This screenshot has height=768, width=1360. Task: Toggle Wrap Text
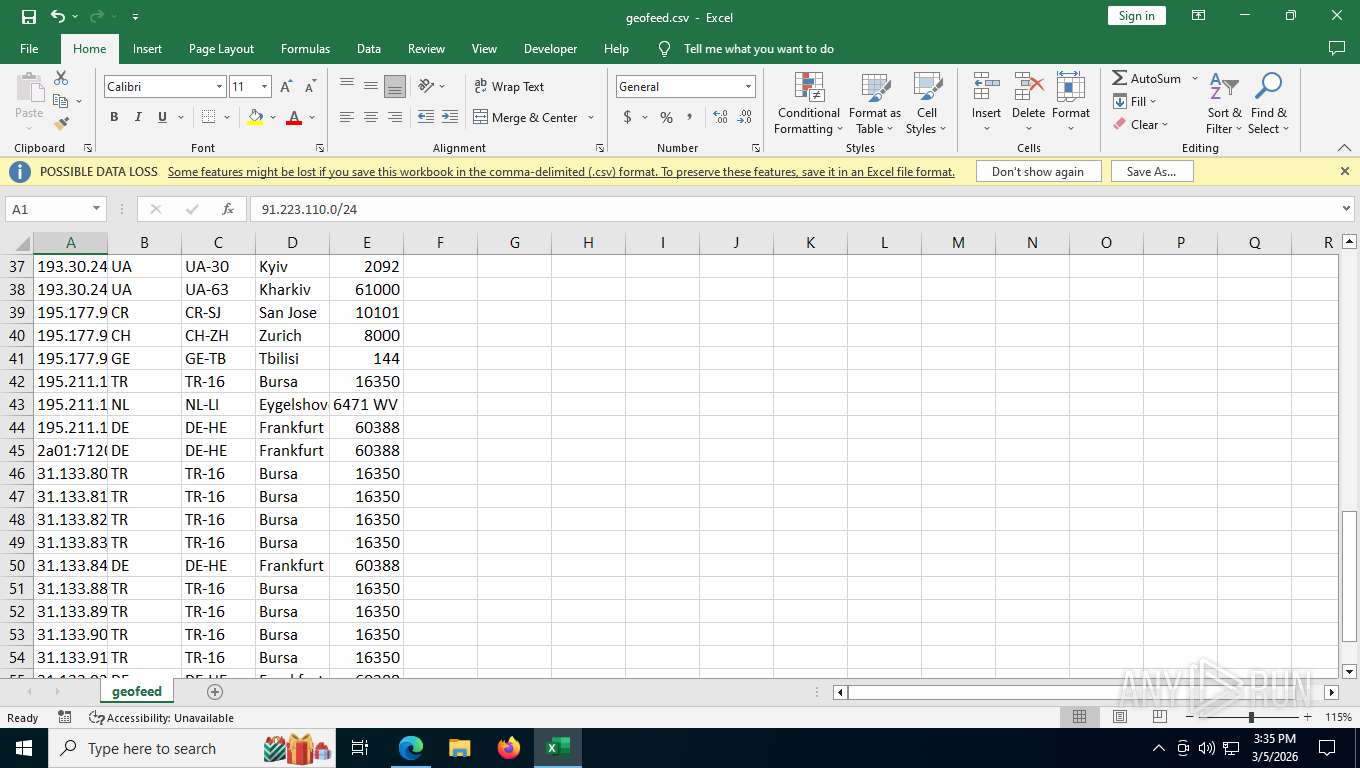(509, 86)
